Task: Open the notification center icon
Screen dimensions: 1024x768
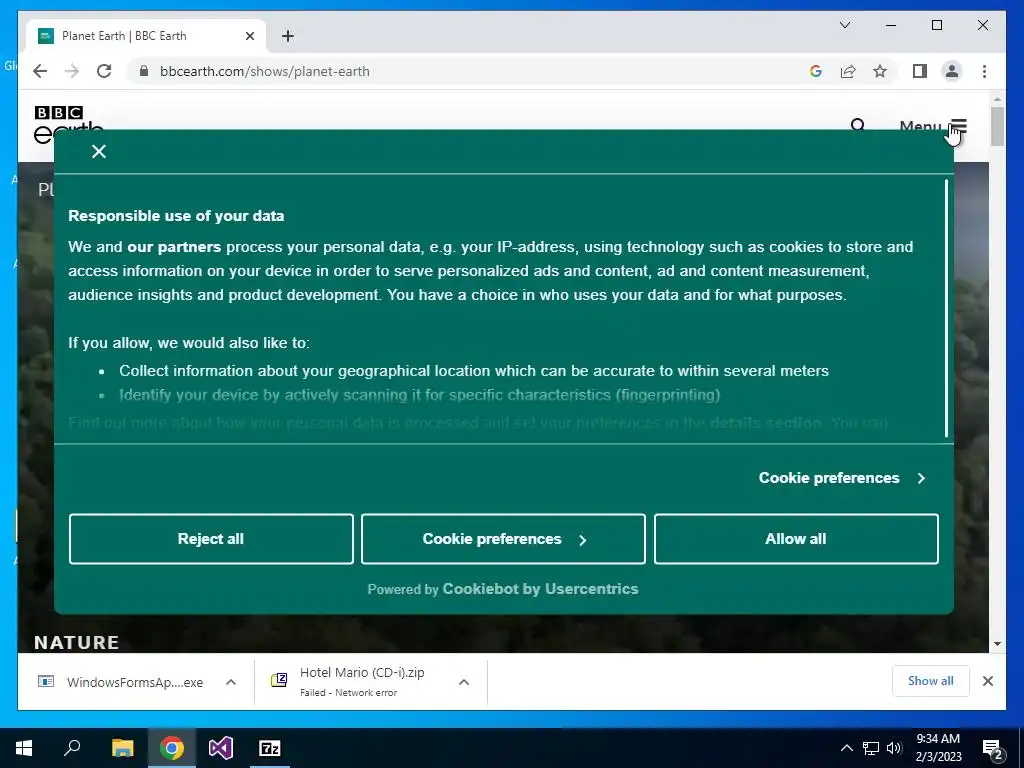Action: click(x=993, y=748)
